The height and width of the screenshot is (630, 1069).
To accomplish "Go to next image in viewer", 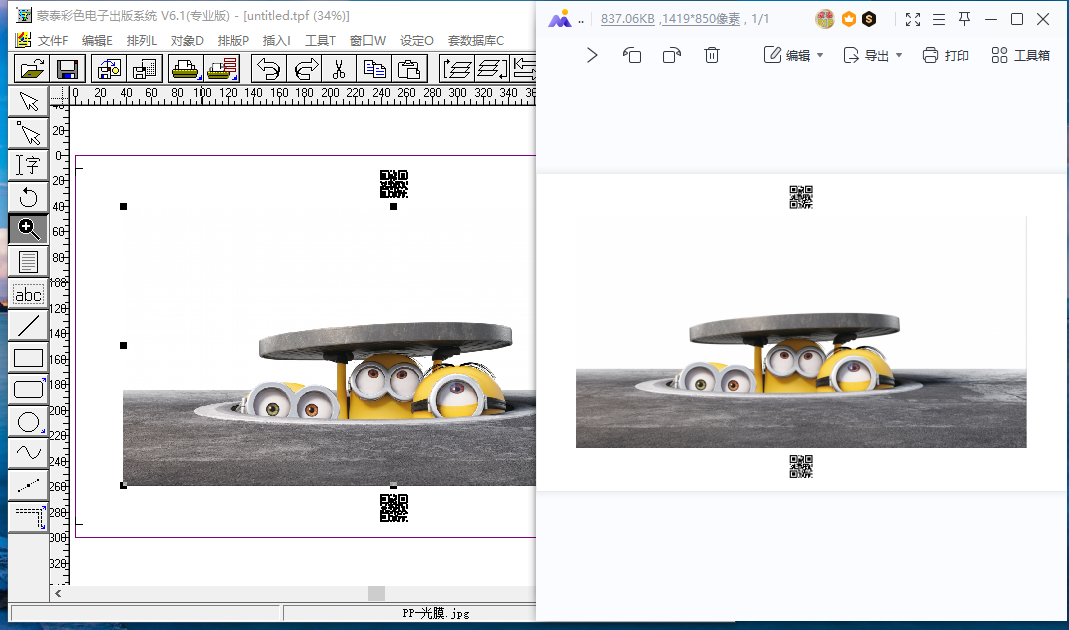I will pyautogui.click(x=592, y=55).
